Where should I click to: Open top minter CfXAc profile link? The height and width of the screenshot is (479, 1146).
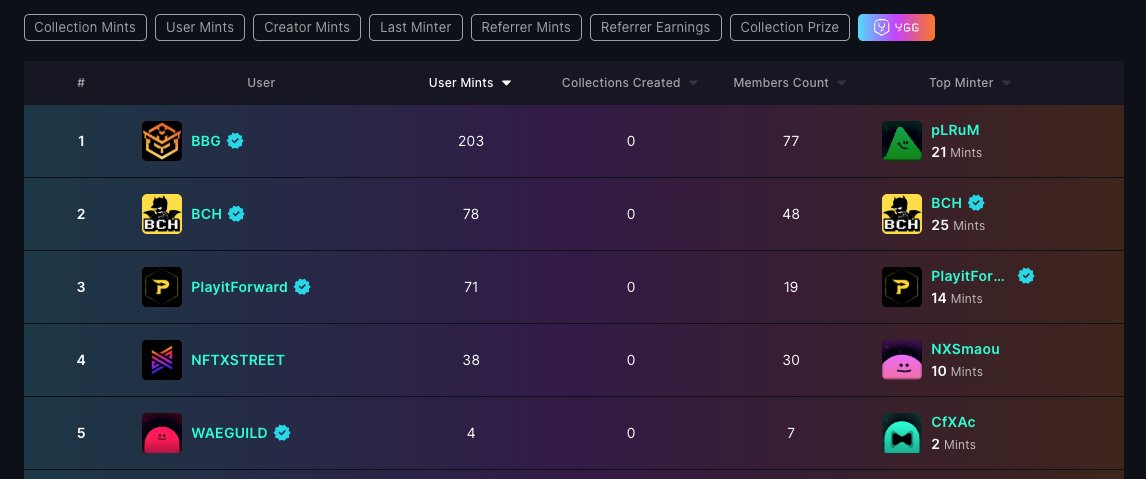(x=953, y=423)
